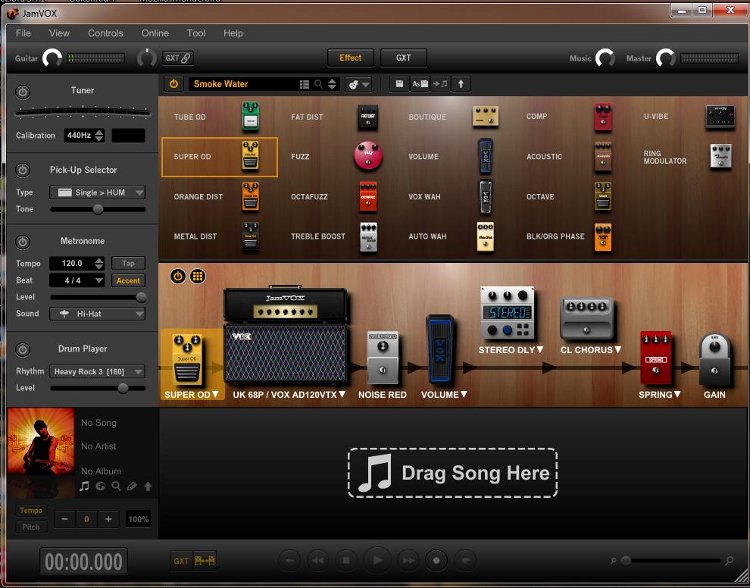This screenshot has height=588, width=750.
Task: Switch to the Effect view button
Action: 351,58
